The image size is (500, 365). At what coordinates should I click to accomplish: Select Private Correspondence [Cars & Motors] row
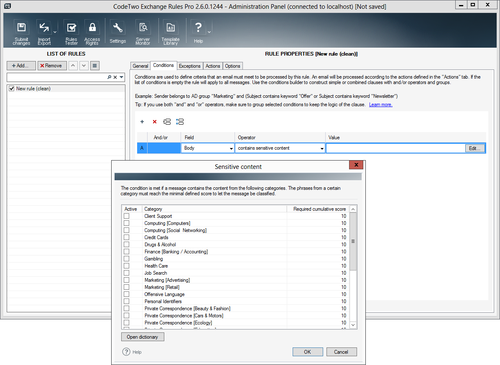click(184, 315)
